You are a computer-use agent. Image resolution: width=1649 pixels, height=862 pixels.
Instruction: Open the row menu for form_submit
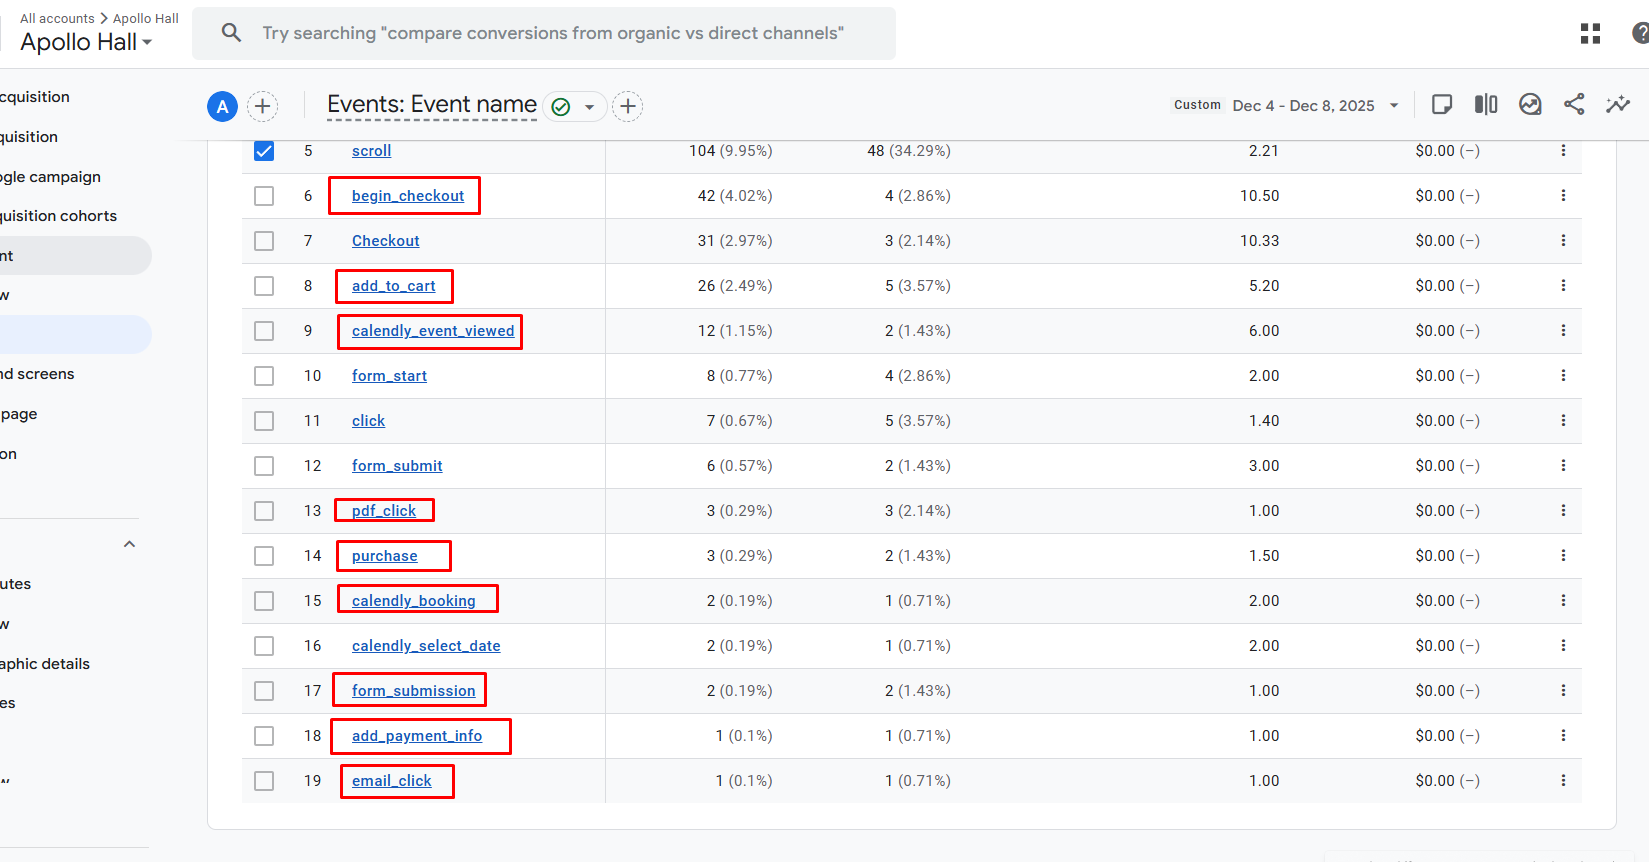[x=1563, y=466]
